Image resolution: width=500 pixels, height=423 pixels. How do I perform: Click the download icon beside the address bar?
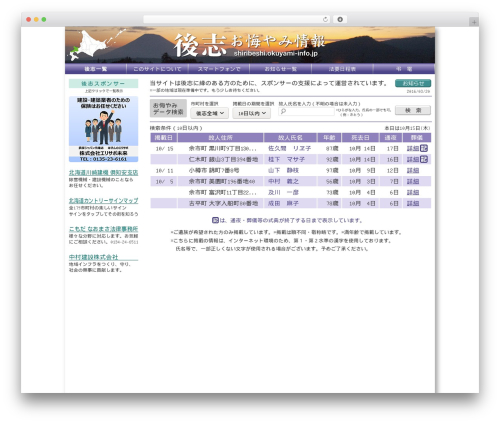pos(340,19)
